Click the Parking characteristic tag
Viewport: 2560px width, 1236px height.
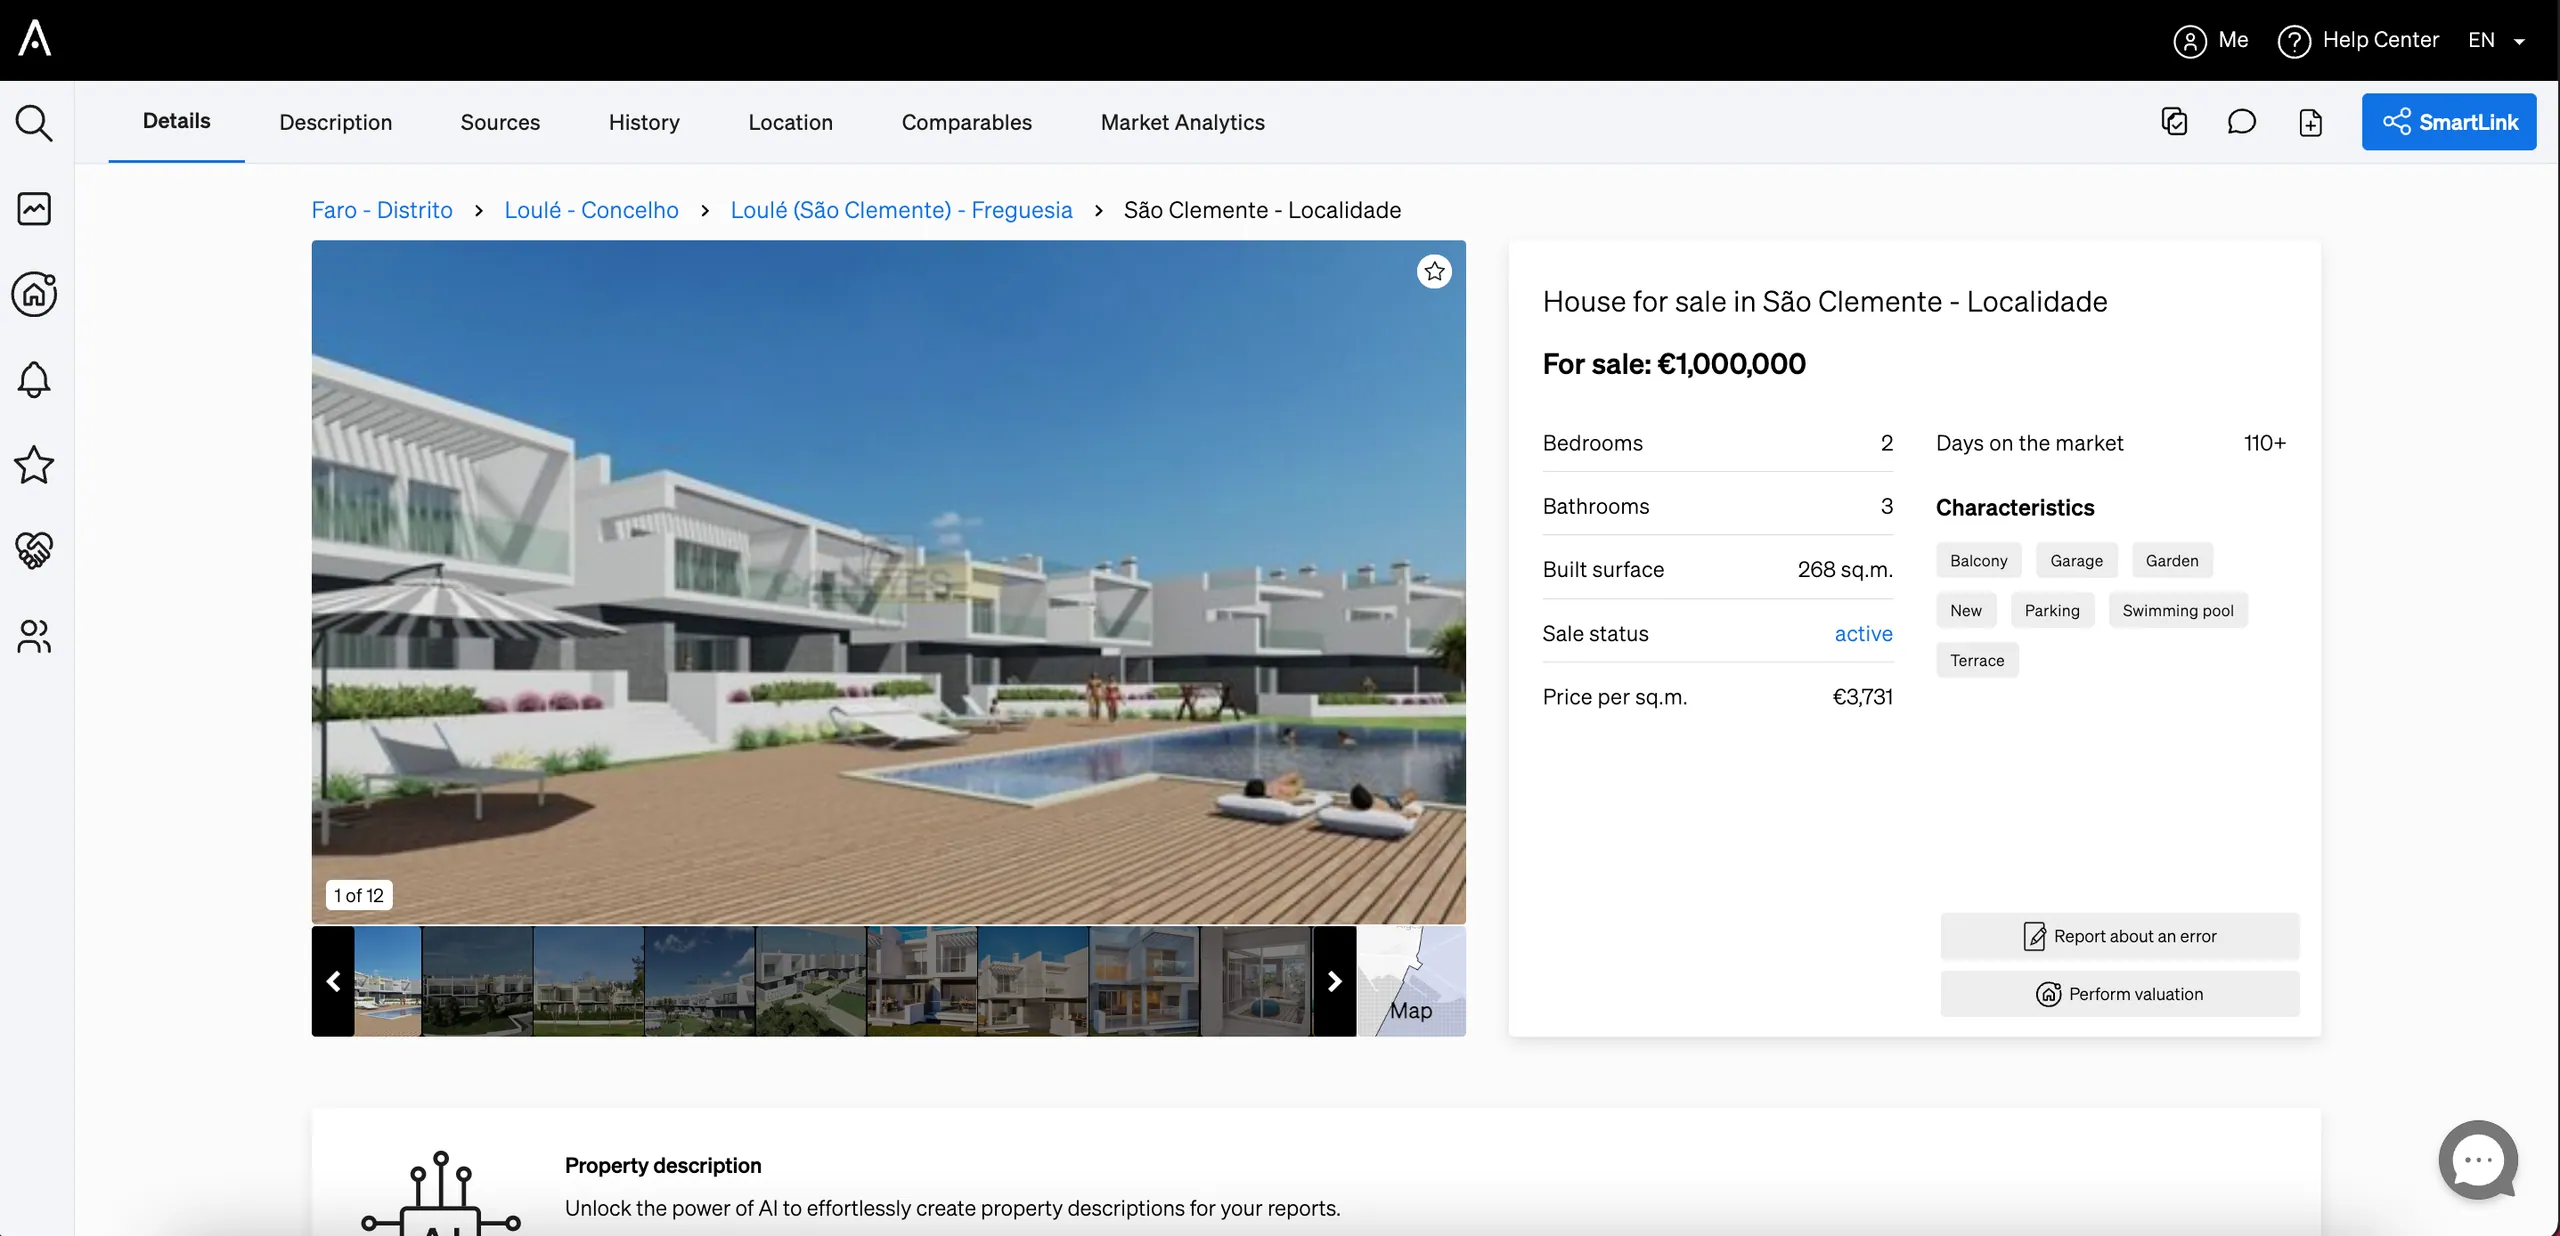2052,611
